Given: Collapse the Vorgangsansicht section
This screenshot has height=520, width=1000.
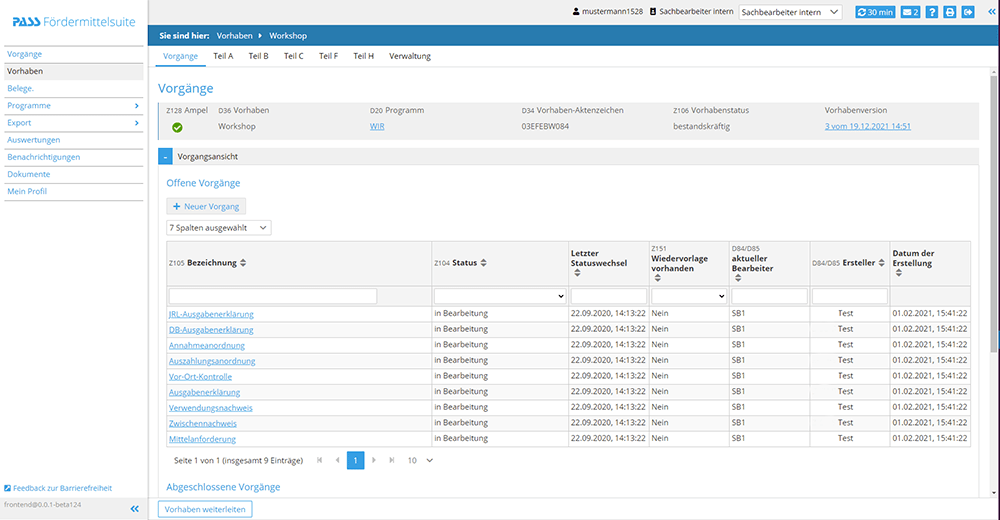Looking at the screenshot, I should click(165, 157).
